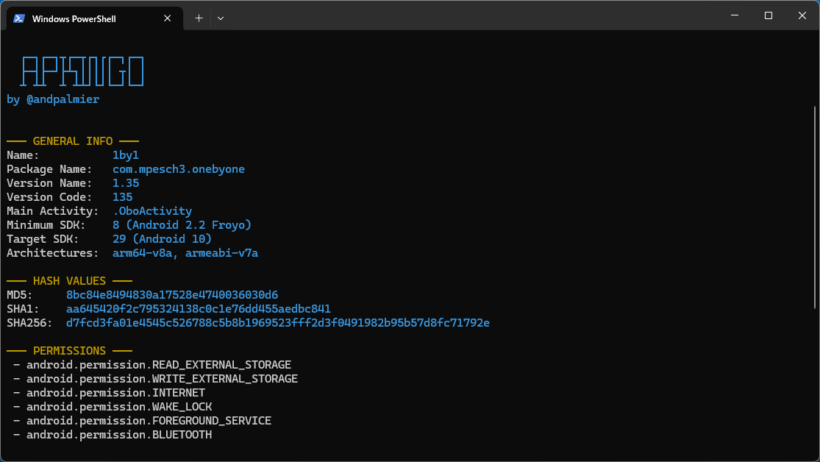The height and width of the screenshot is (462, 820).
Task: Click the app name value '1by1'
Action: [126, 155]
